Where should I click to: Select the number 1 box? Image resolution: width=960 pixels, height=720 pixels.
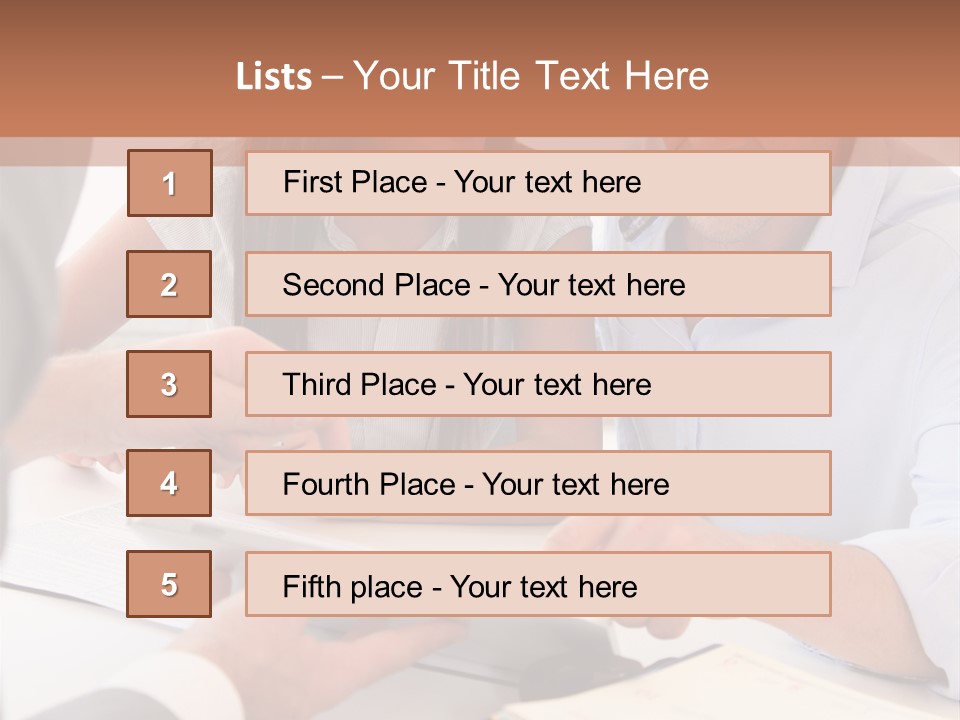click(x=170, y=183)
